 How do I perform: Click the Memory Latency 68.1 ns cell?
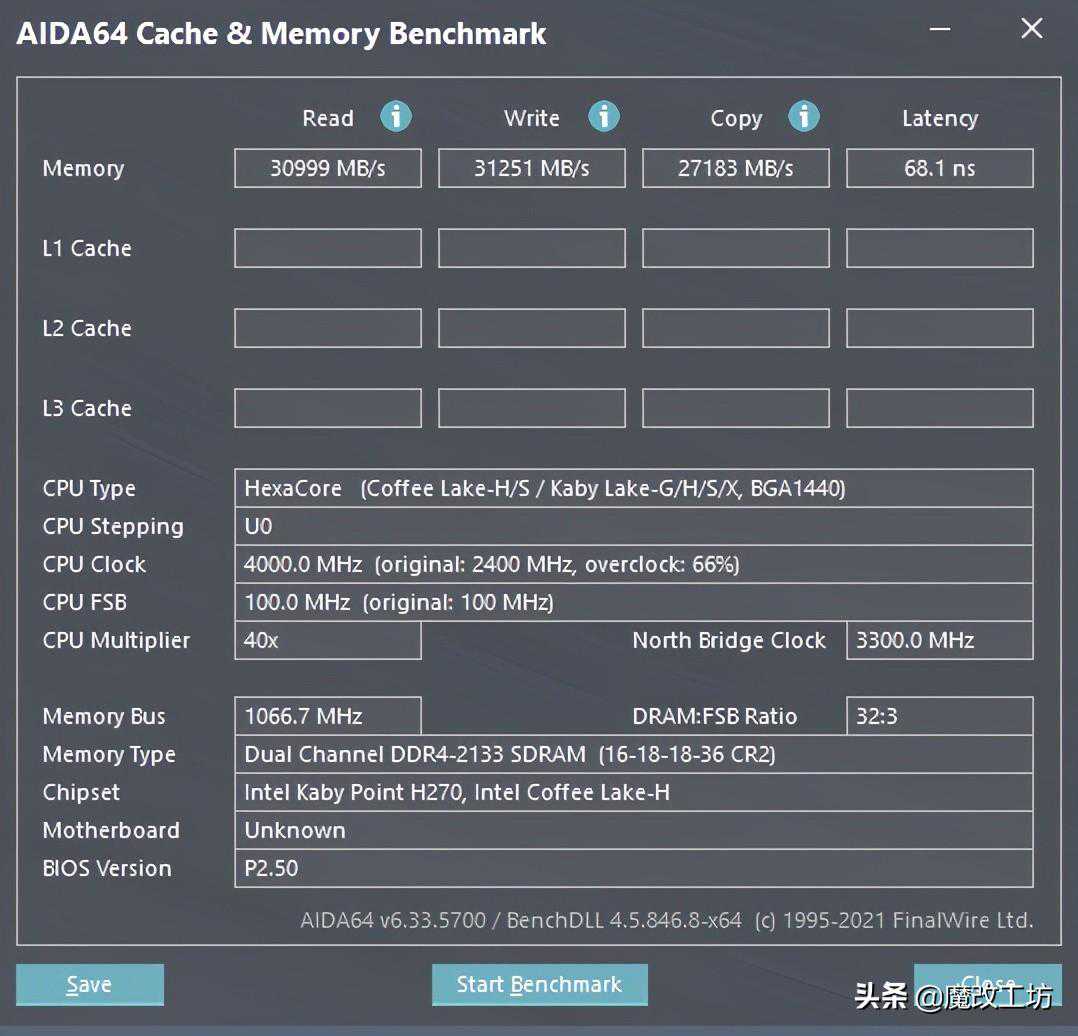(x=939, y=168)
